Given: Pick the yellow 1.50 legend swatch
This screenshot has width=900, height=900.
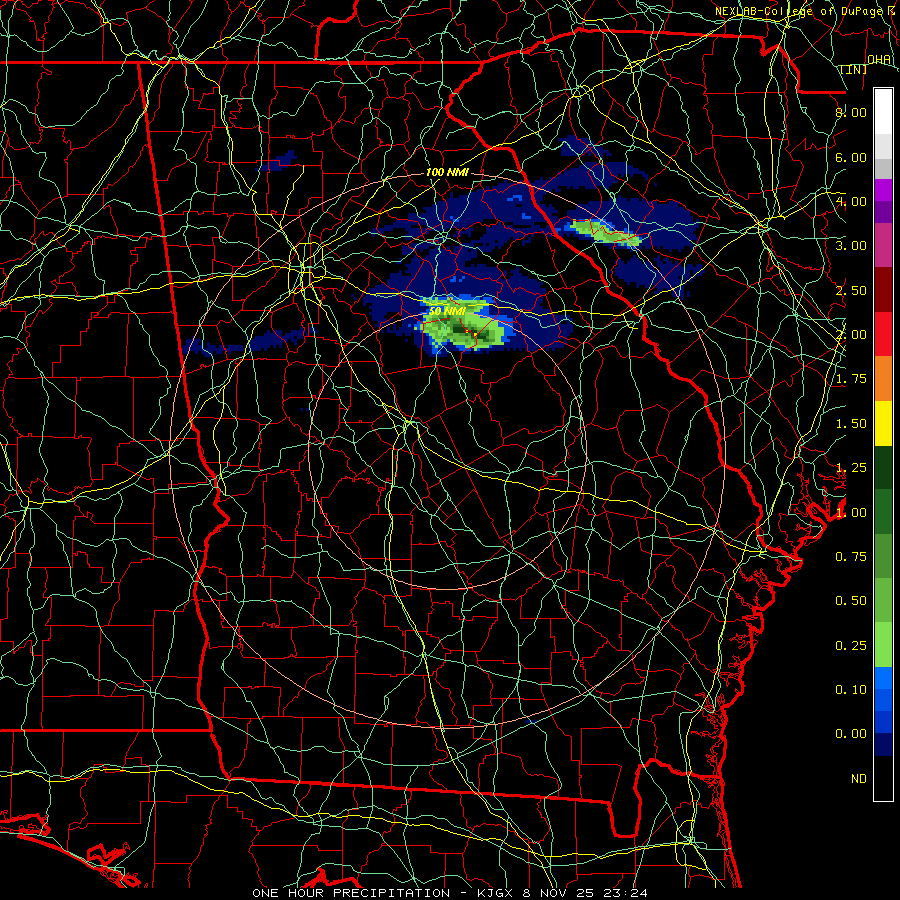Looking at the screenshot, I should (x=883, y=423).
